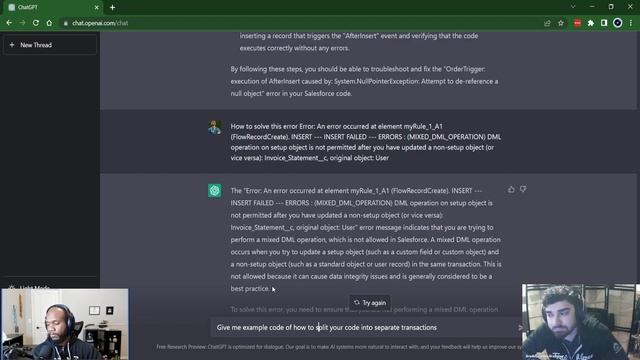
Task: Click the thumbs up icon on response
Action: [x=511, y=189]
